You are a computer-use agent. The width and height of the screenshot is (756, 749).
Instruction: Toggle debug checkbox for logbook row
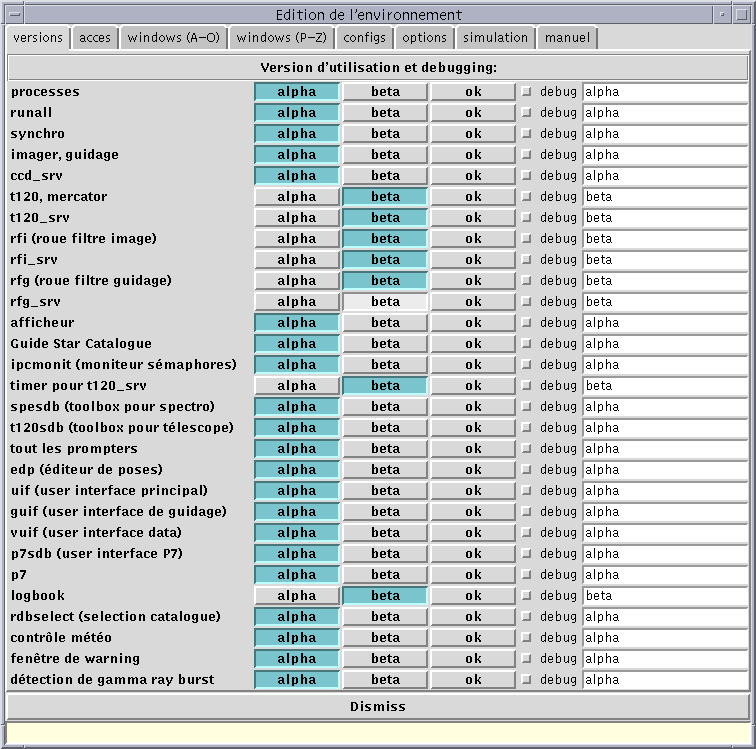(x=527, y=596)
